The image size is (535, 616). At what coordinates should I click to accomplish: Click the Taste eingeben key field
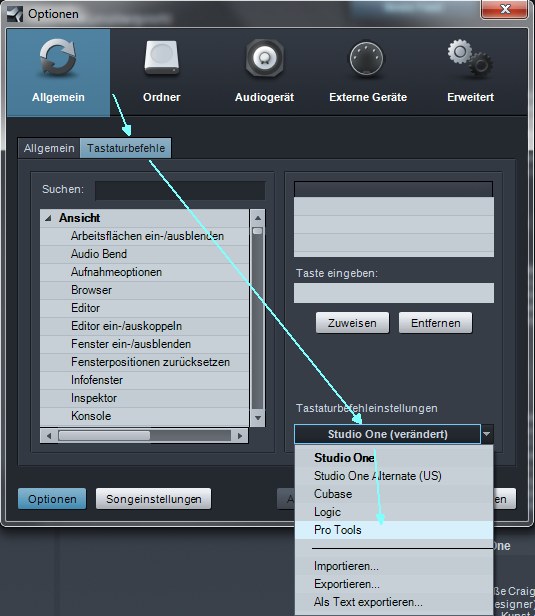(394, 293)
